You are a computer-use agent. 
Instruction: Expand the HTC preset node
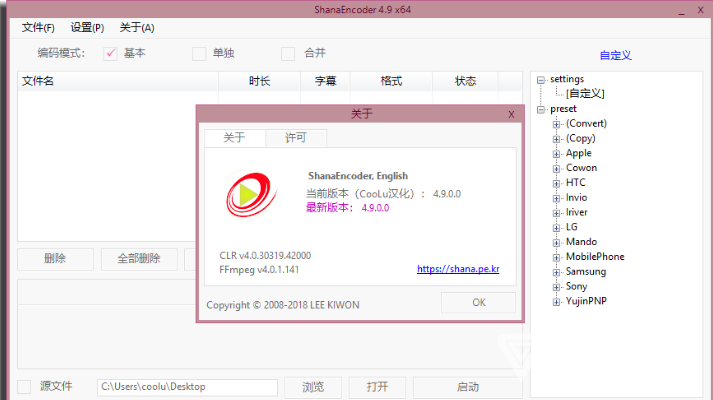556,184
